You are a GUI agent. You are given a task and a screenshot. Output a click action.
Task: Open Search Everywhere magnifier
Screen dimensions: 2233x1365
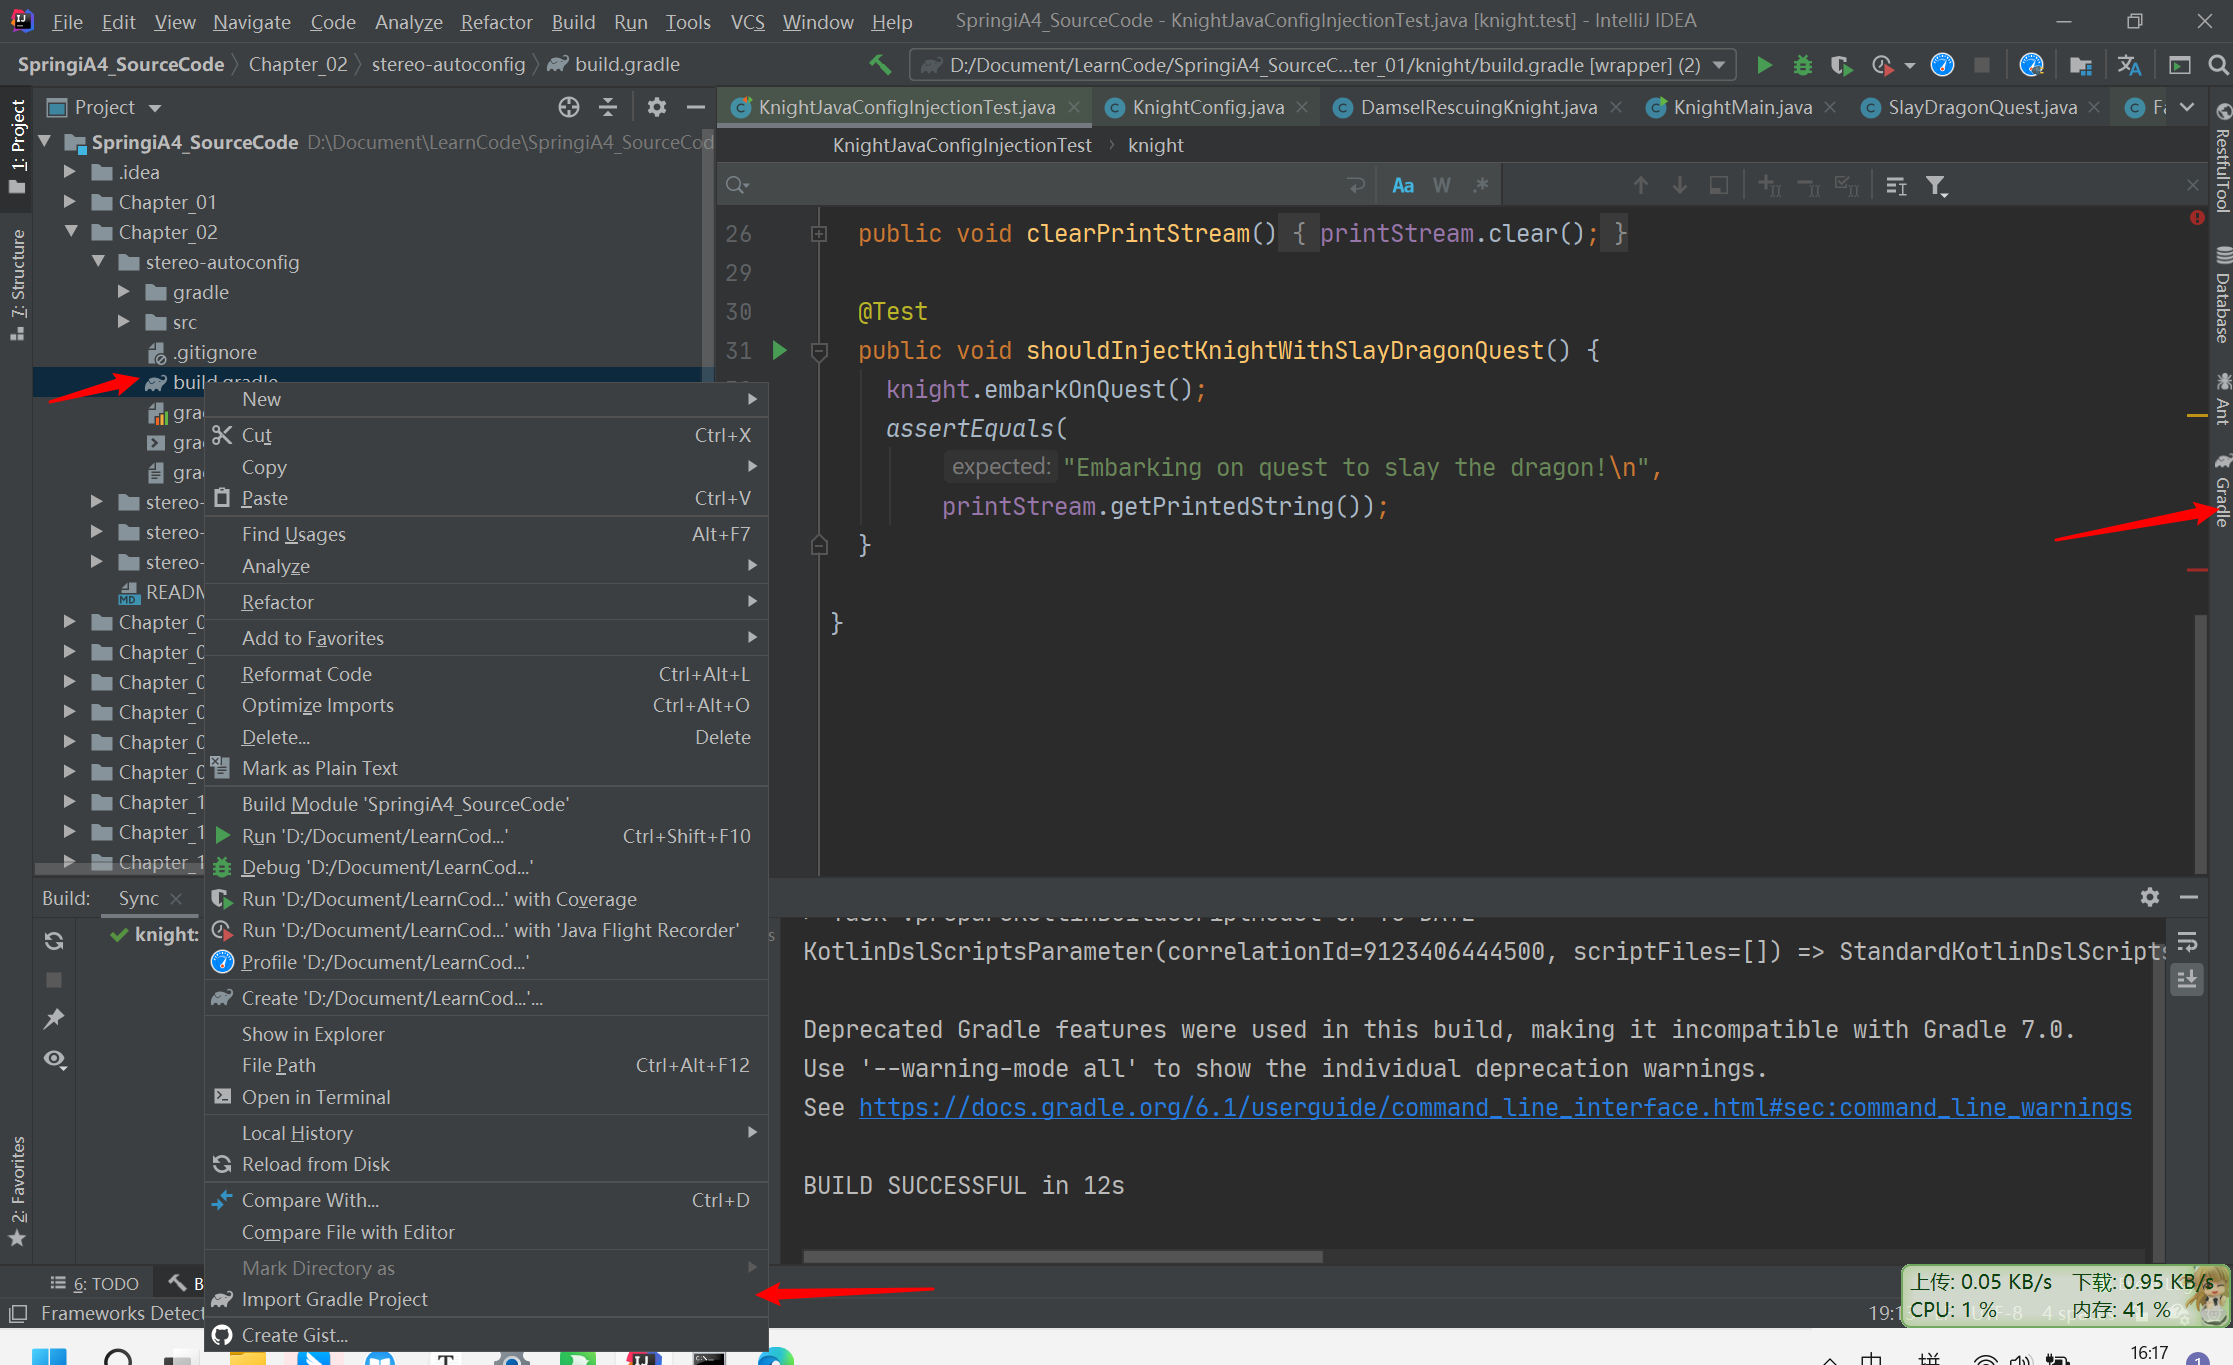pos(2217,65)
